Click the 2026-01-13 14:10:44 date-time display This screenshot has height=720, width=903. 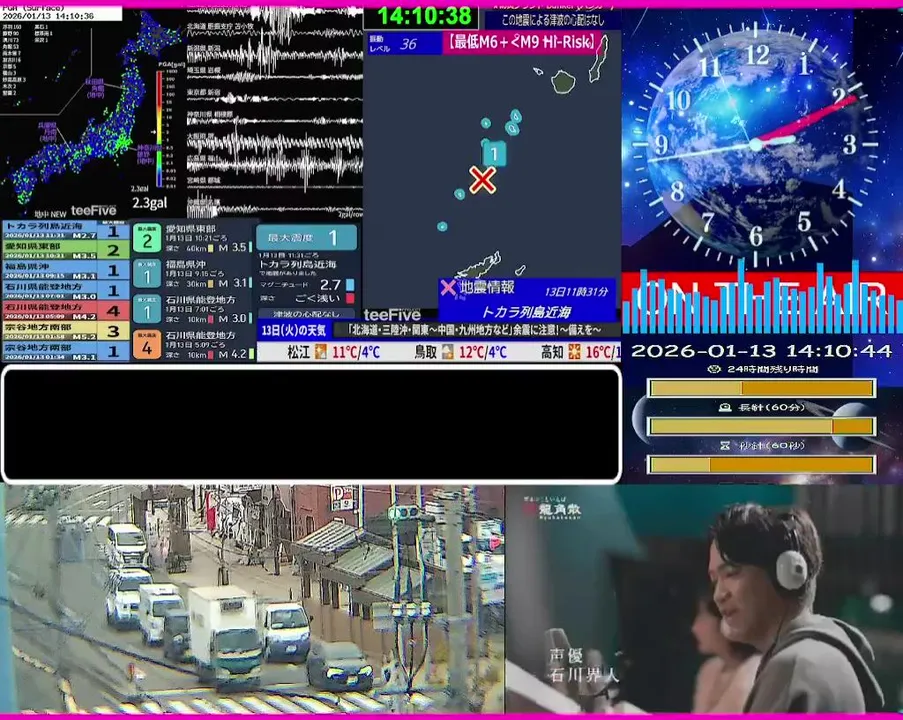(761, 351)
